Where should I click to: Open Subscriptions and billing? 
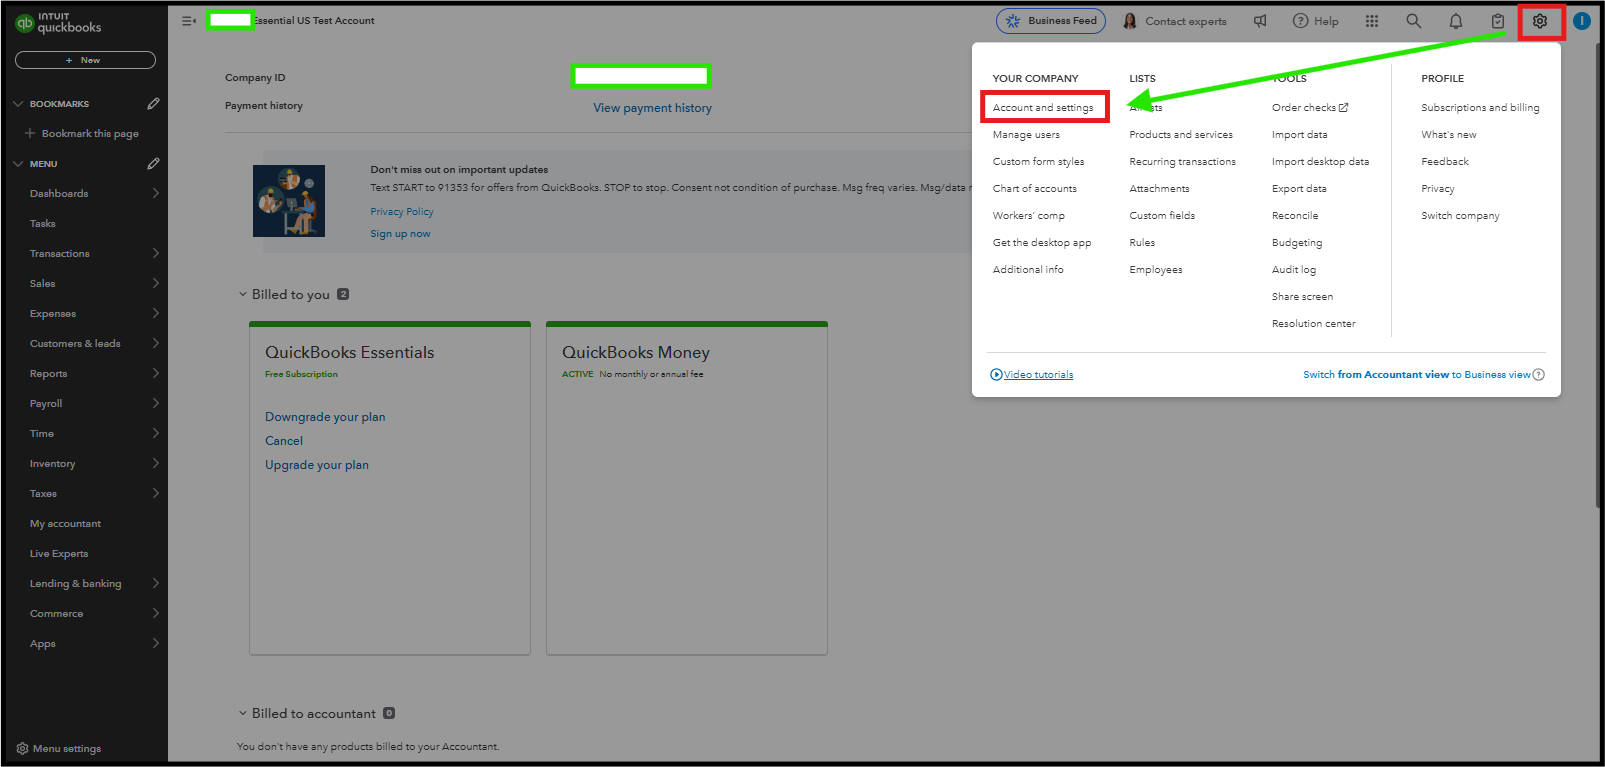(1480, 108)
